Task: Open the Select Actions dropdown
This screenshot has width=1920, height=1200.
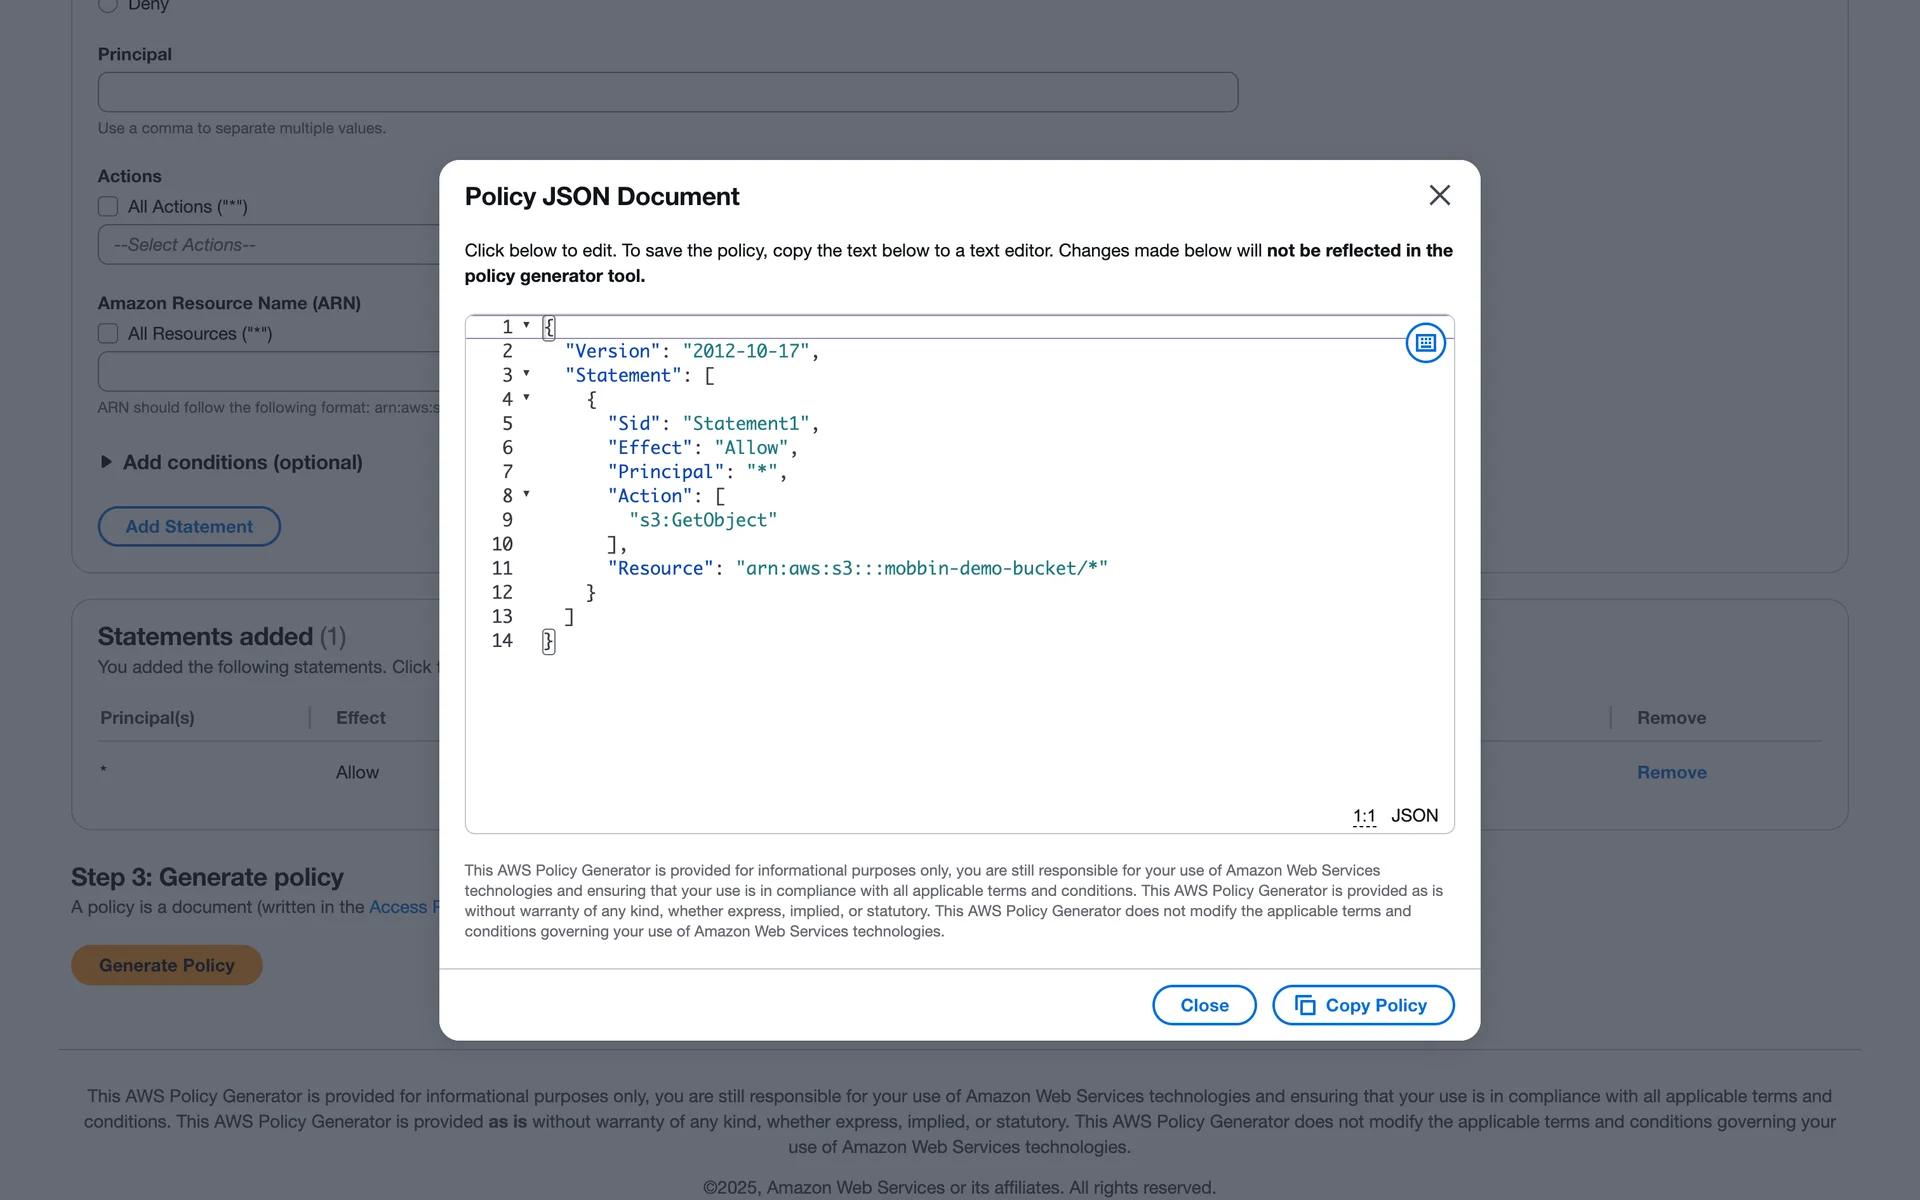Action: [270, 245]
